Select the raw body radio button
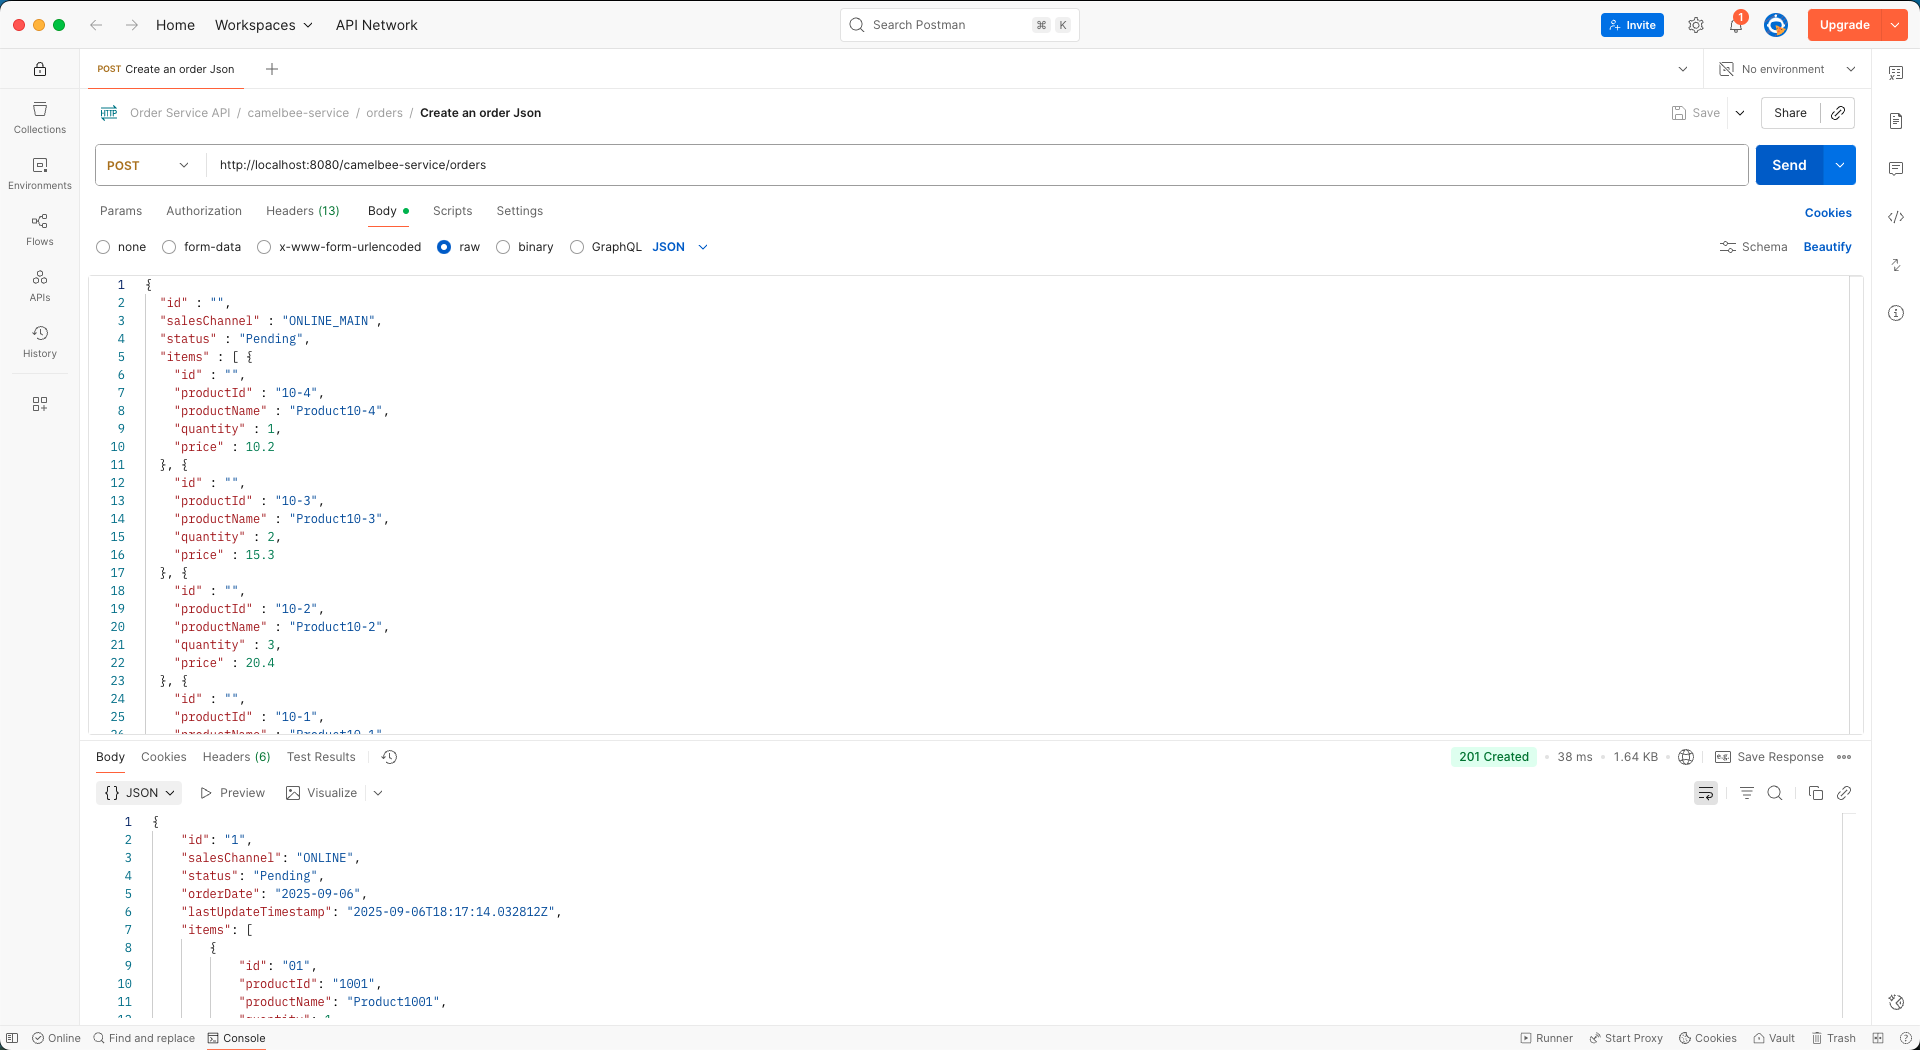 (444, 247)
